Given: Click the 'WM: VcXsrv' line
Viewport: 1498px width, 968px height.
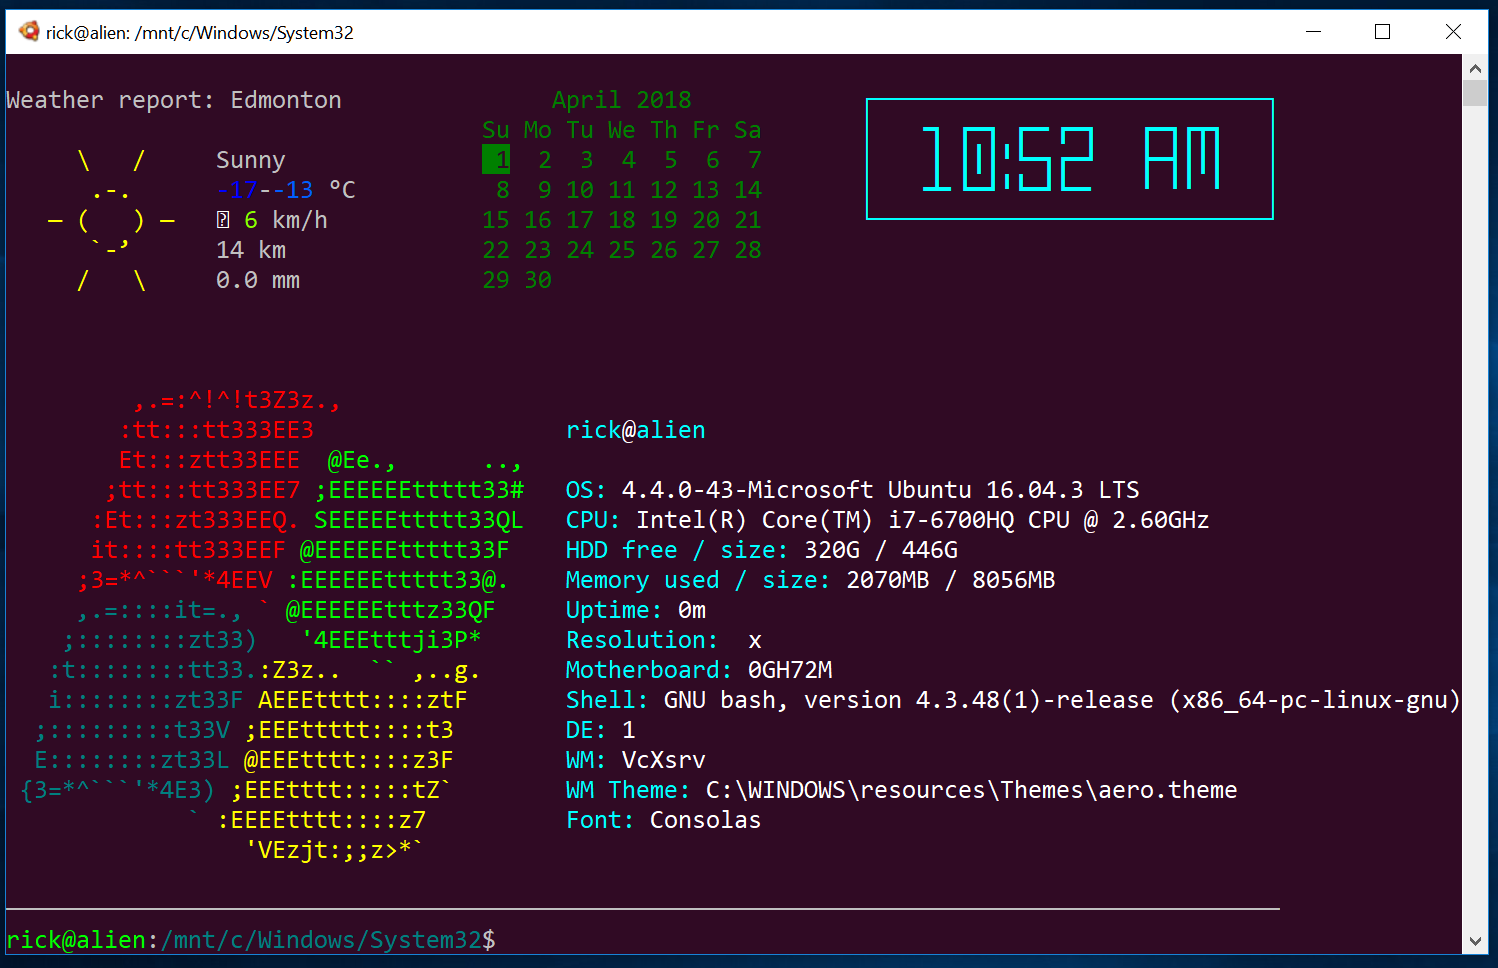Looking at the screenshot, I should click(636, 760).
